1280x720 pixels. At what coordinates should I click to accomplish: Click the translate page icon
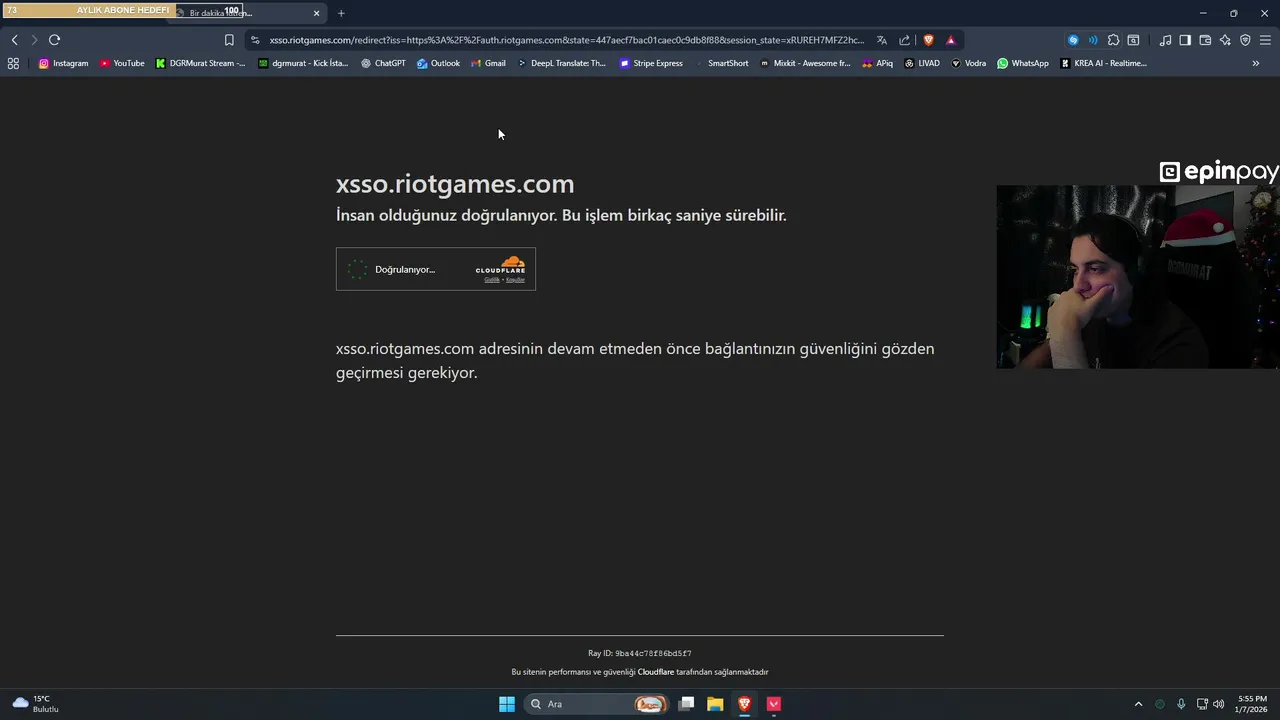click(x=882, y=40)
